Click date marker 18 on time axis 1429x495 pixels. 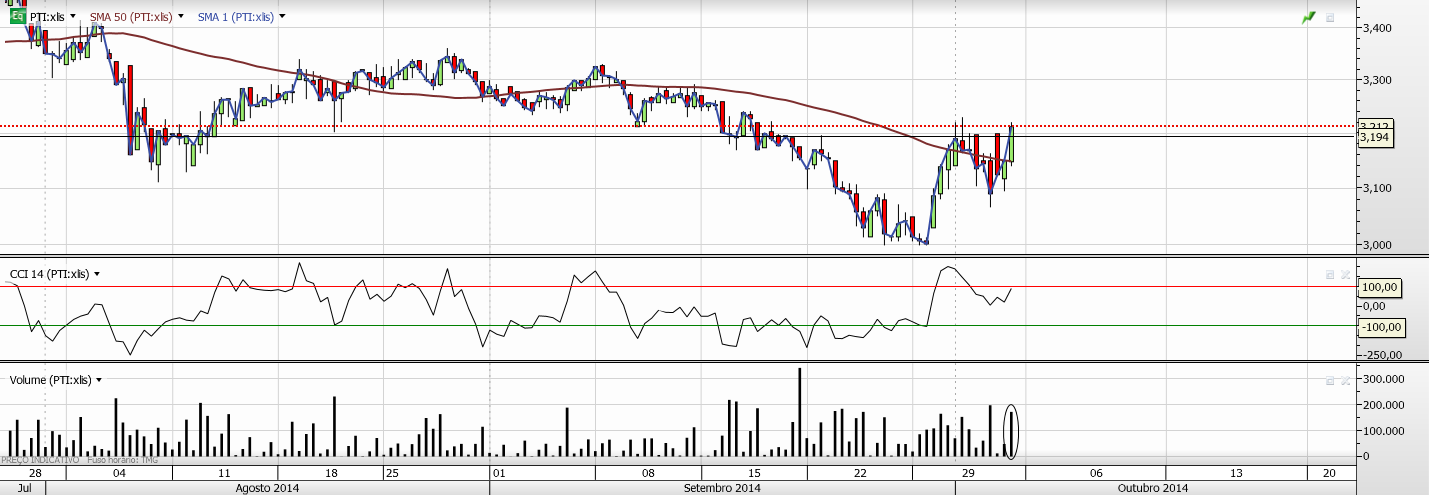[x=331, y=473]
